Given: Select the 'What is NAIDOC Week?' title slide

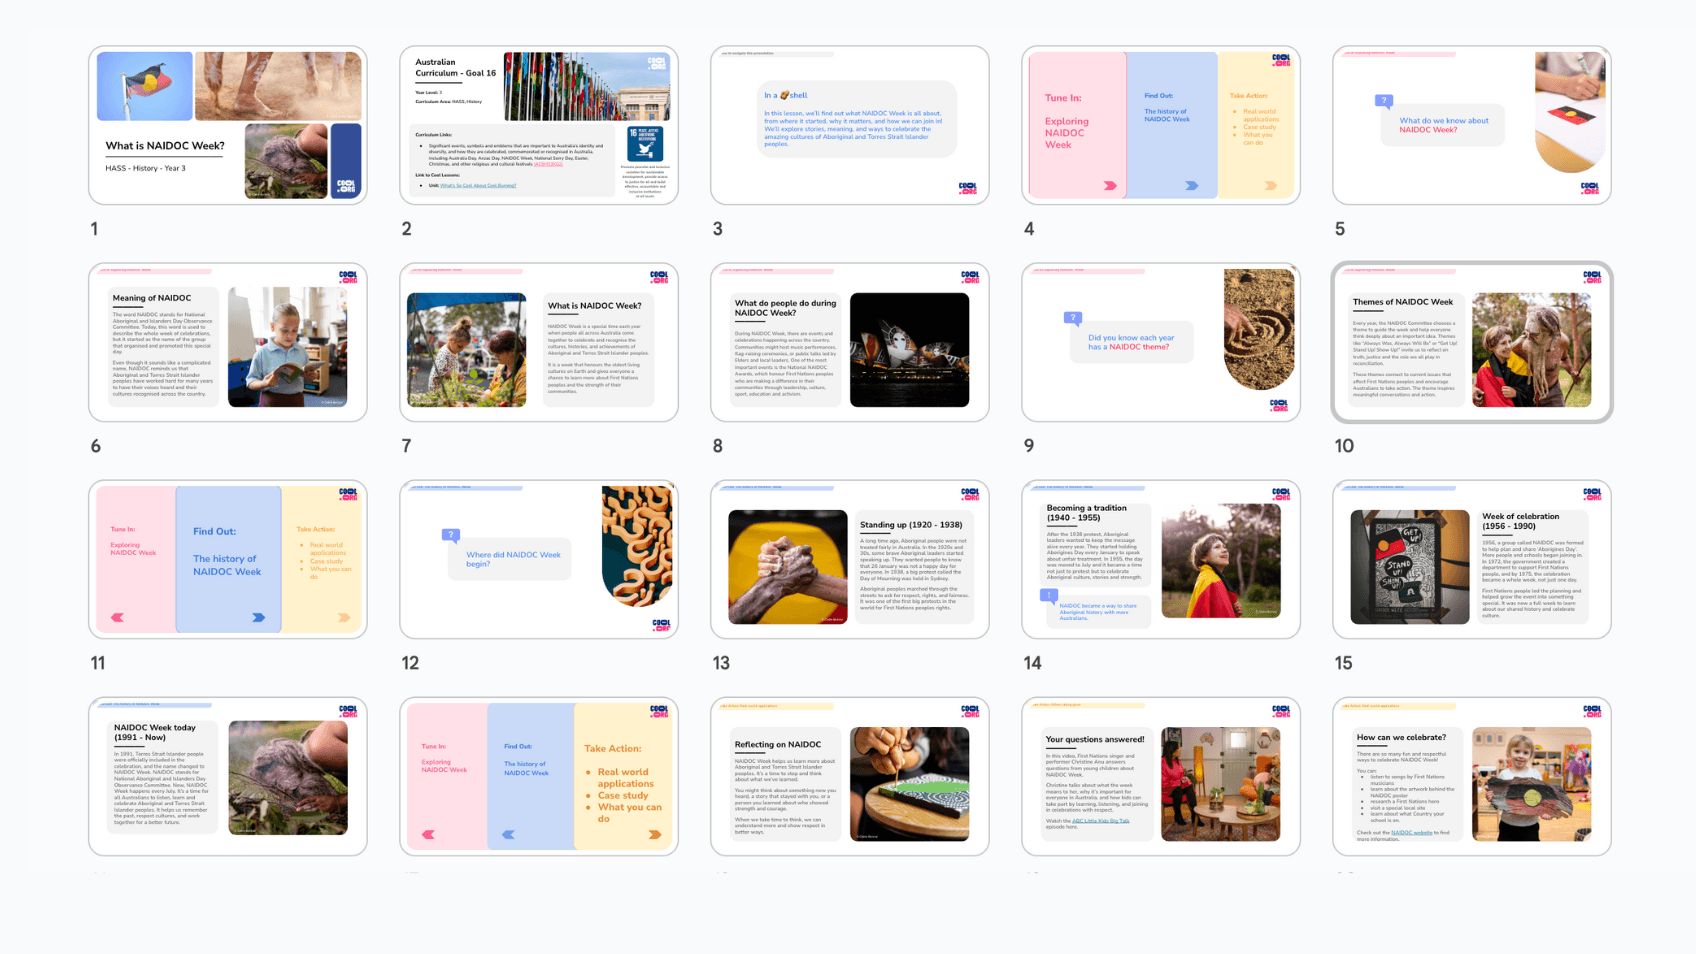Looking at the screenshot, I should (228, 125).
